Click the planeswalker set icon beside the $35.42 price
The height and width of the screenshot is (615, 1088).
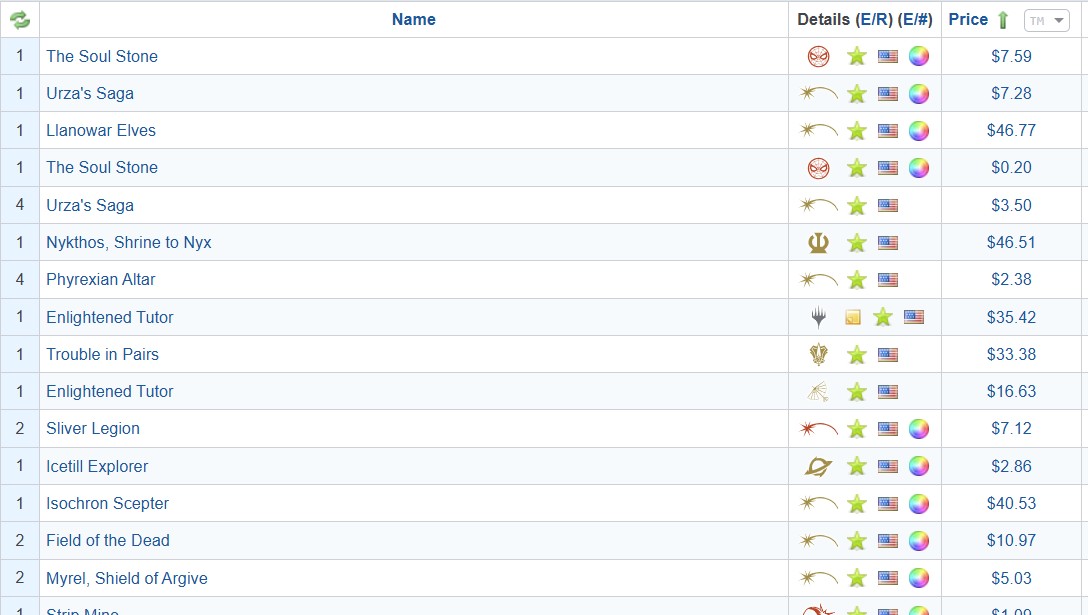[819, 317]
